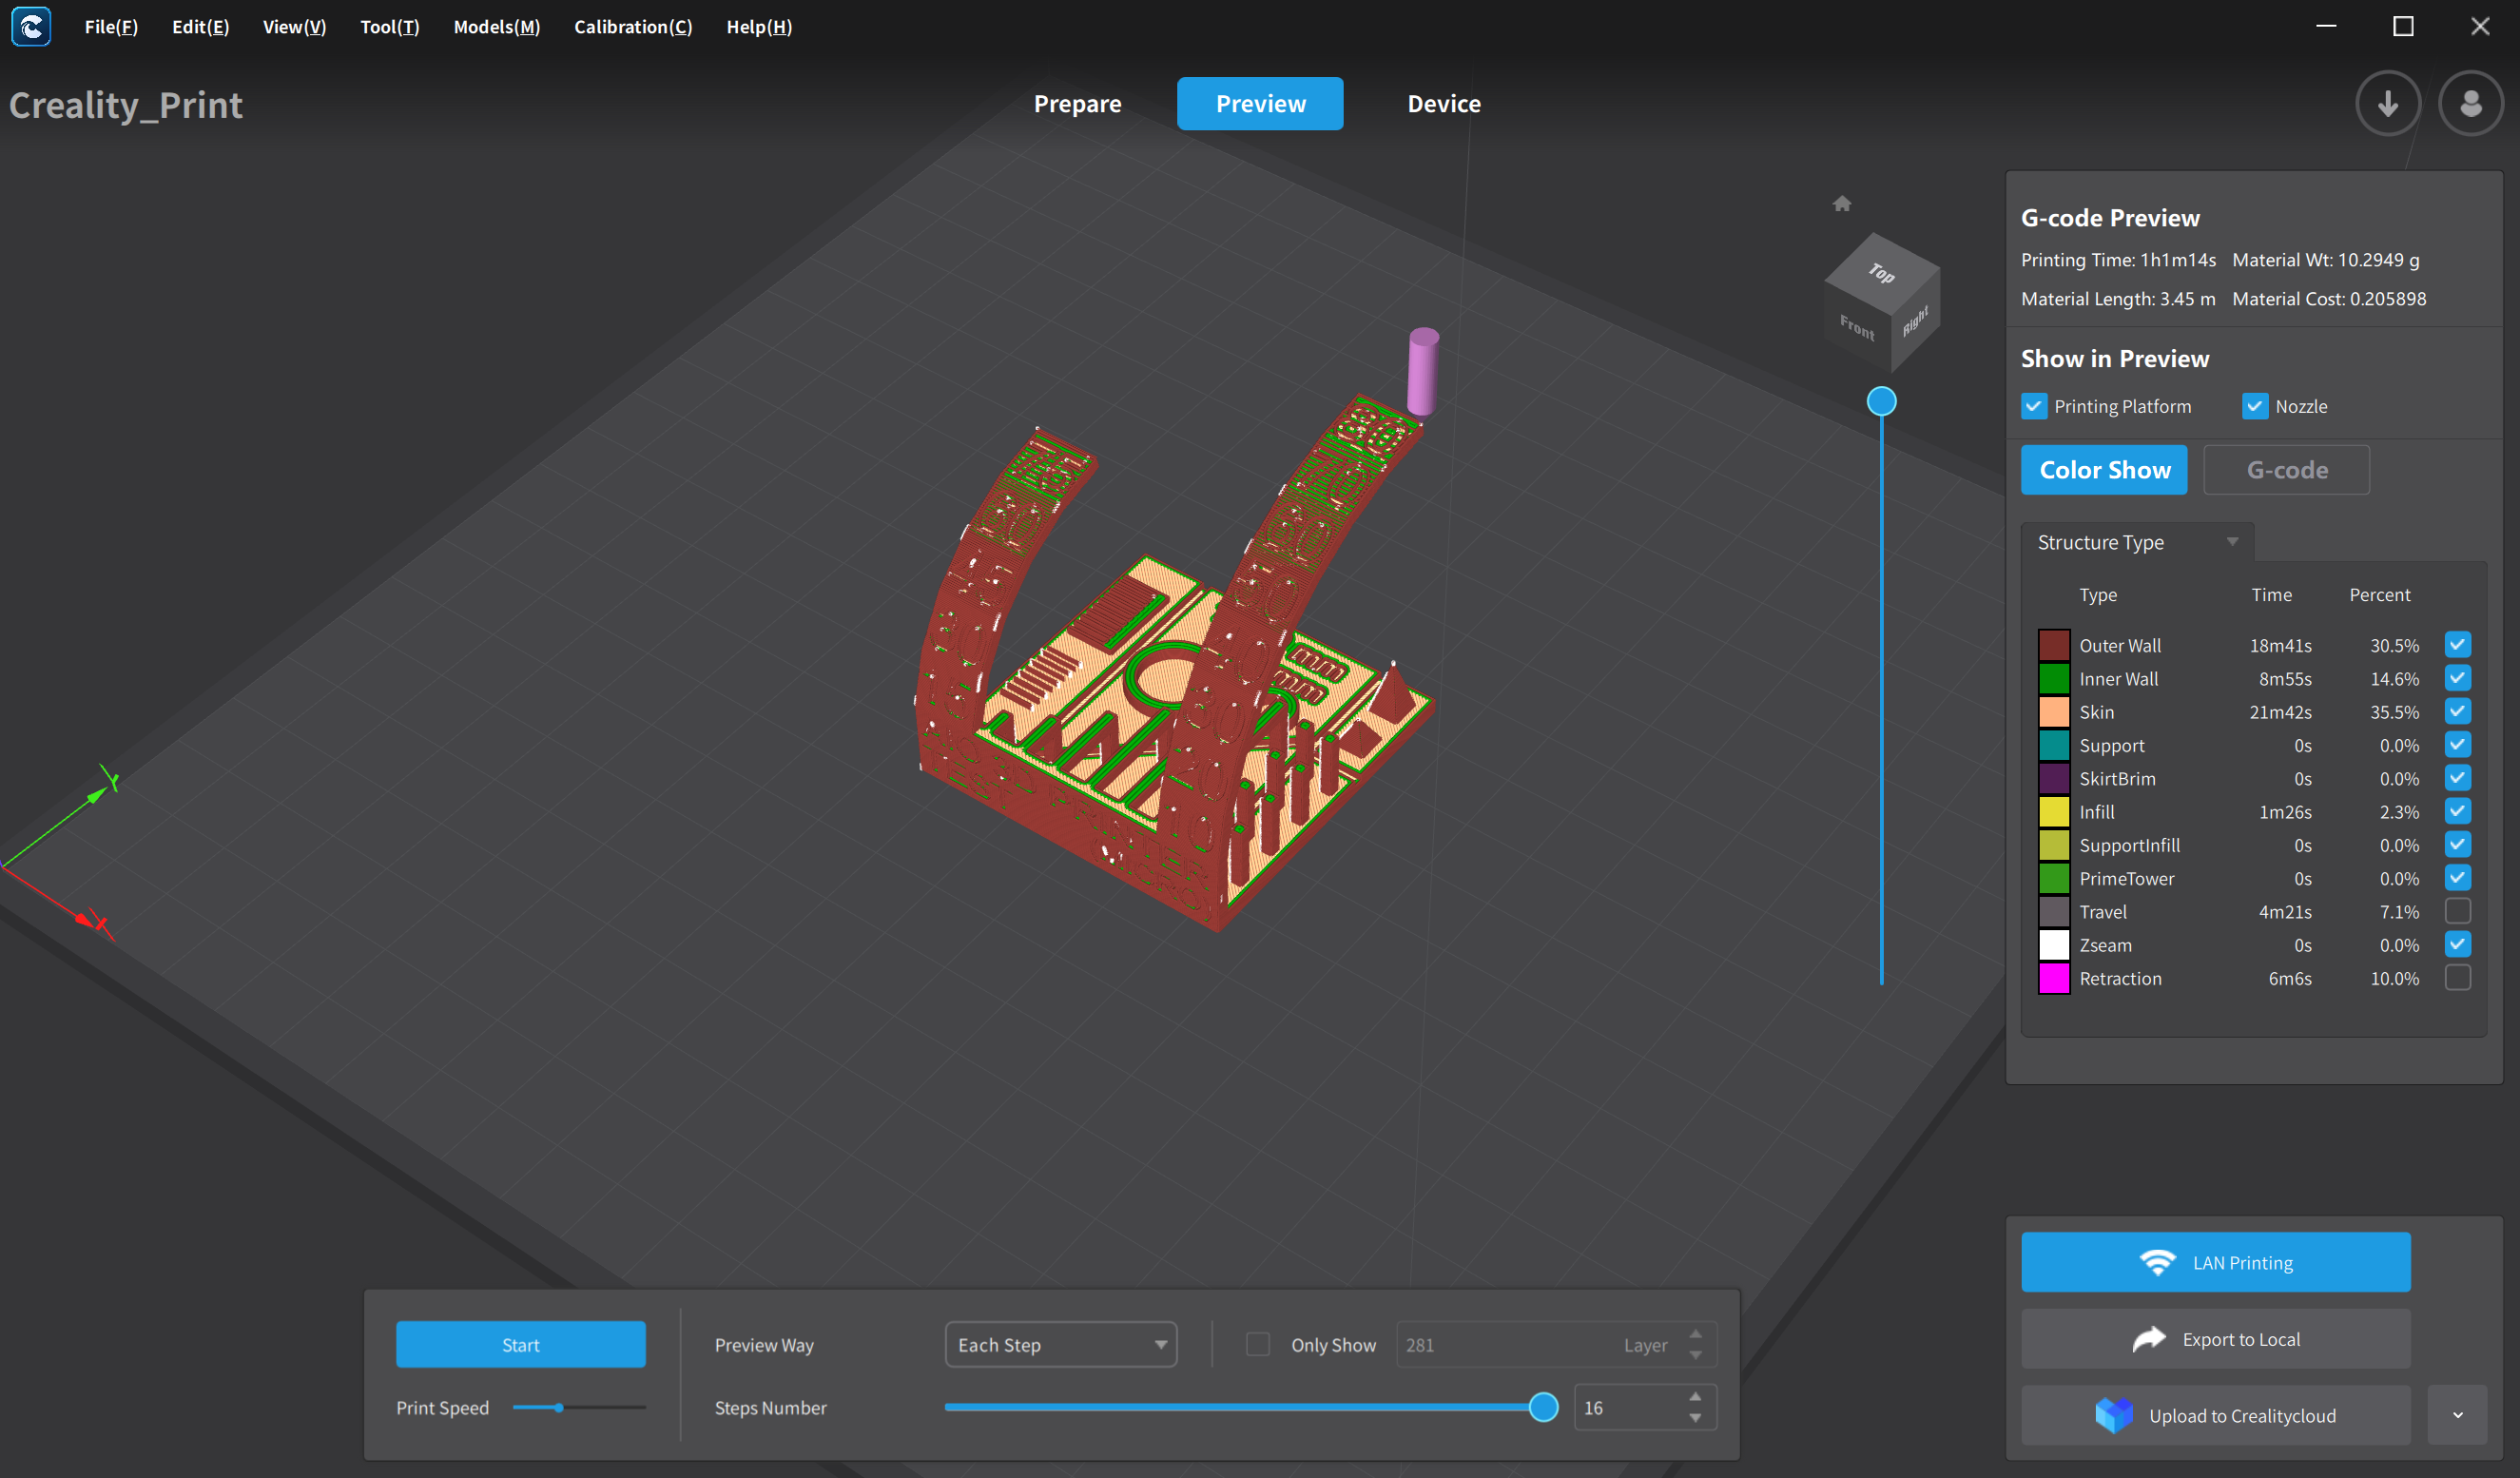Click Export to Local button

[2215, 1339]
